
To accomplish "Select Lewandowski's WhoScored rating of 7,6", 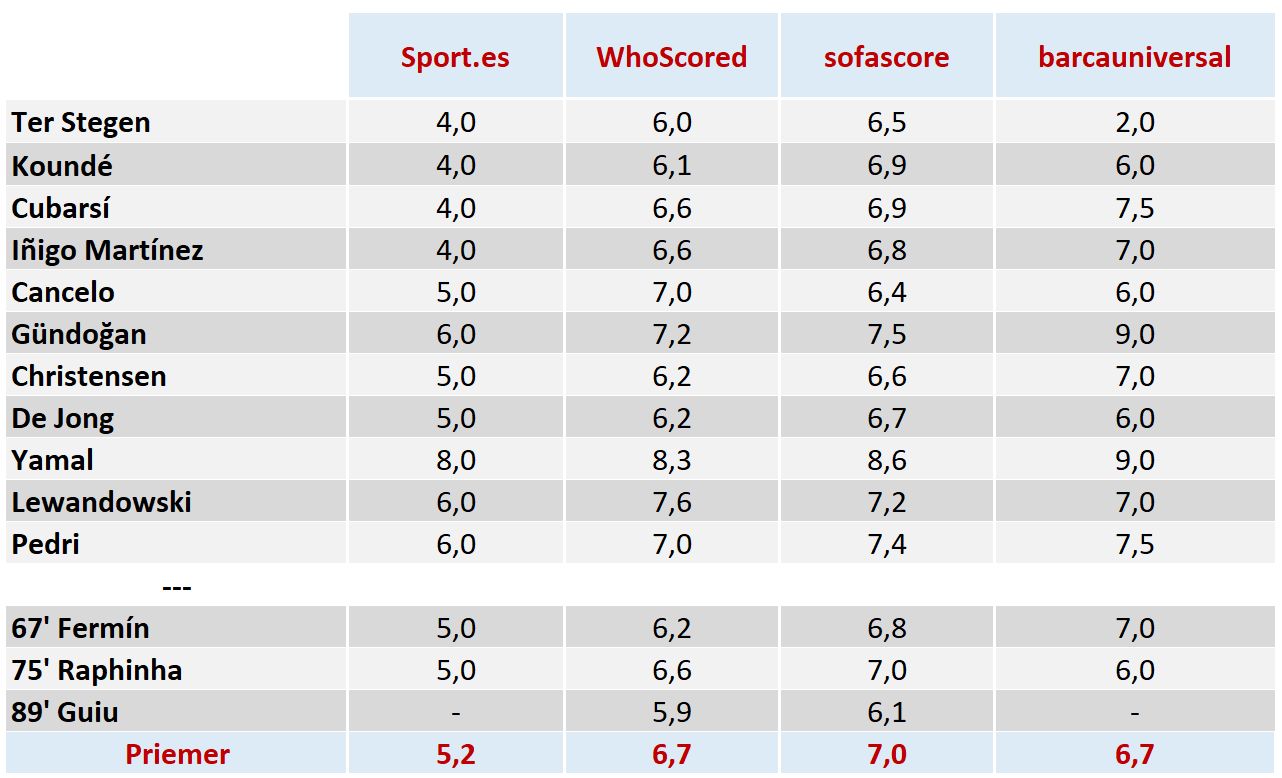I will 671,502.
